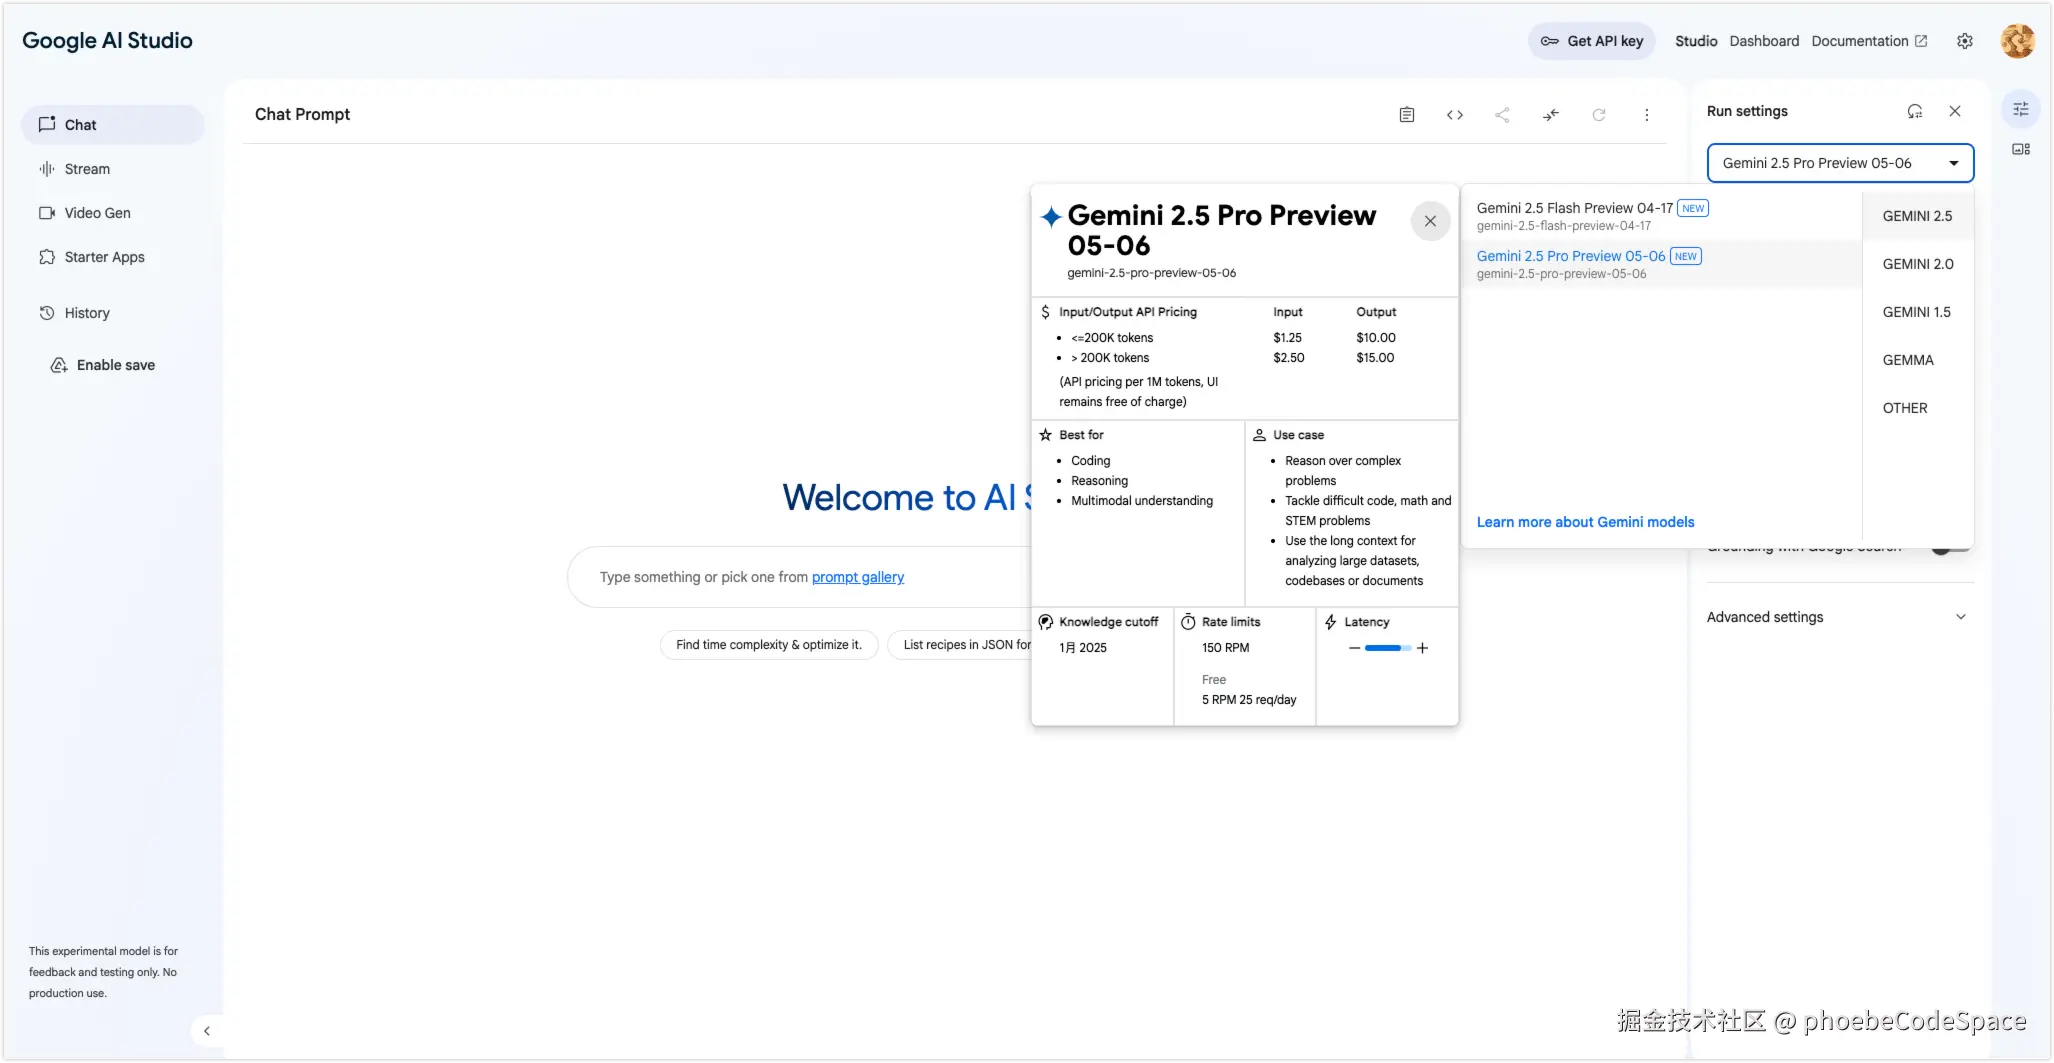Click 'Multimodal understanding' in Best for list
Image resolution: width=2054 pixels, height=1063 pixels.
click(x=1142, y=501)
